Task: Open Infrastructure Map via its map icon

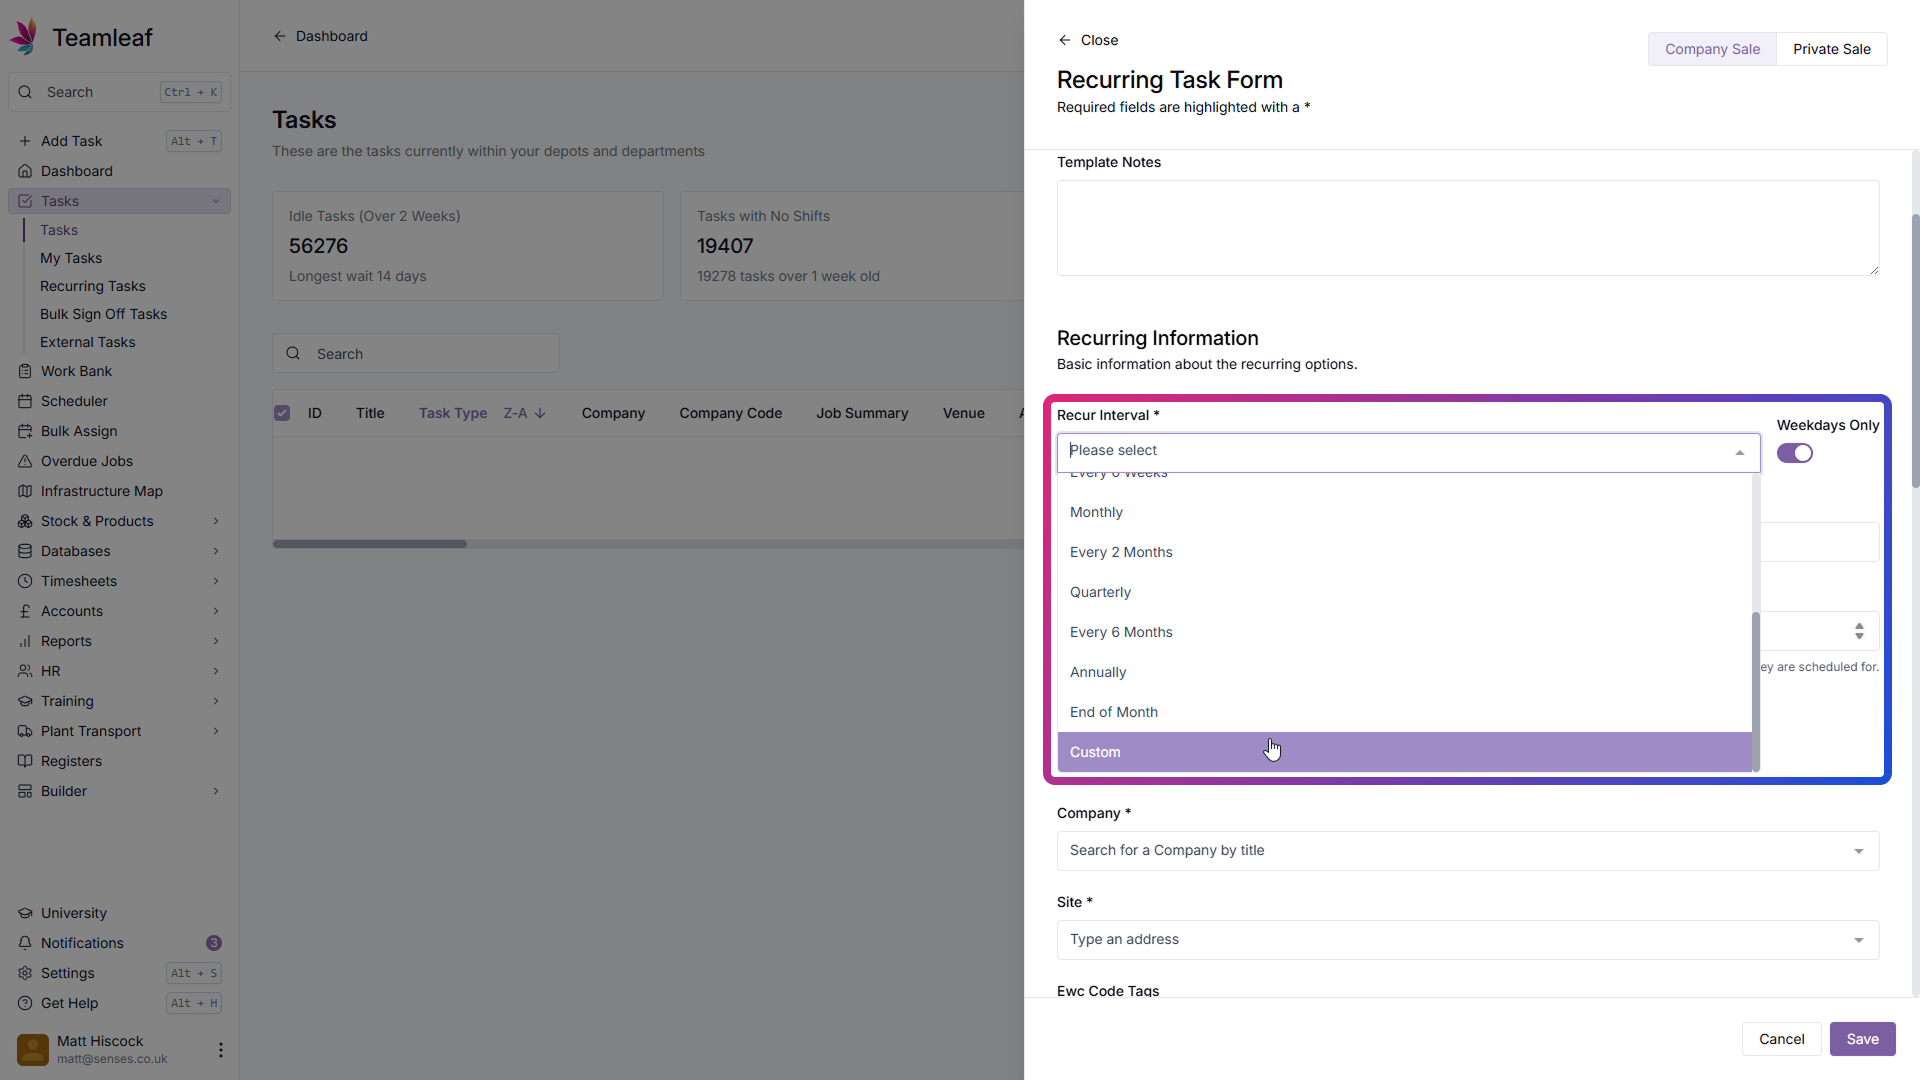Action: tap(25, 491)
